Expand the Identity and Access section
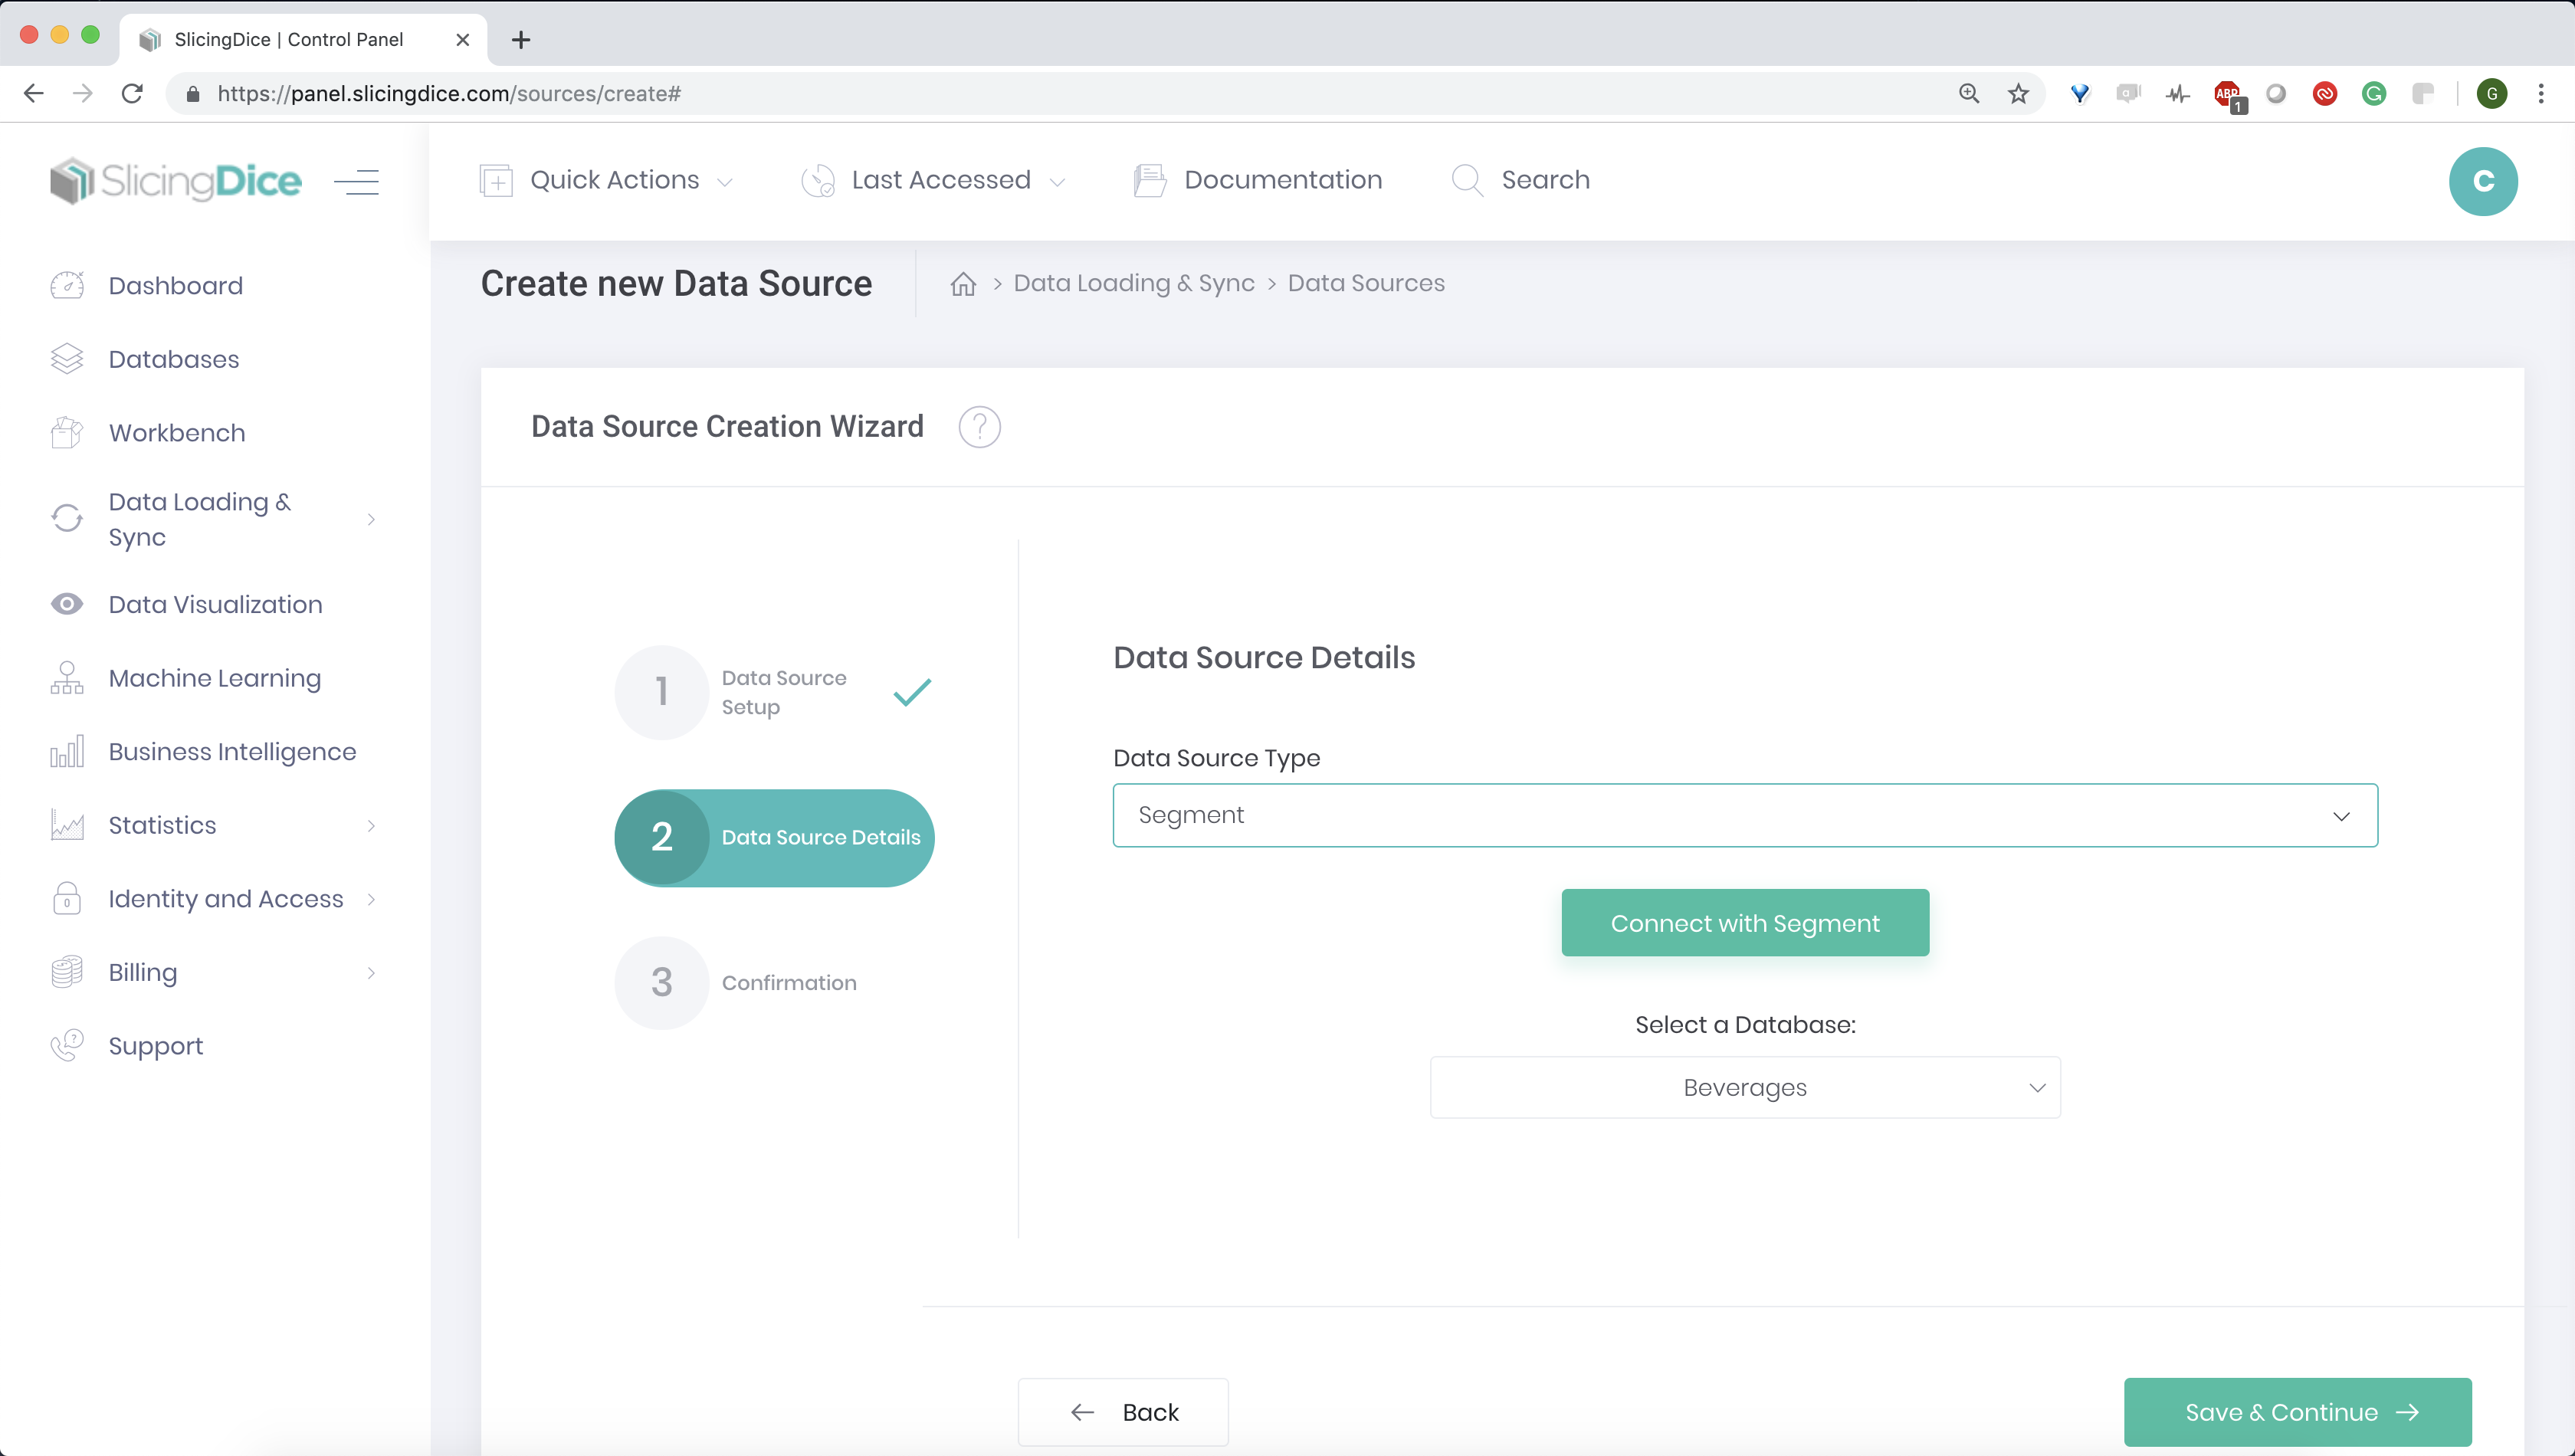This screenshot has height=1456, width=2575. [225, 898]
